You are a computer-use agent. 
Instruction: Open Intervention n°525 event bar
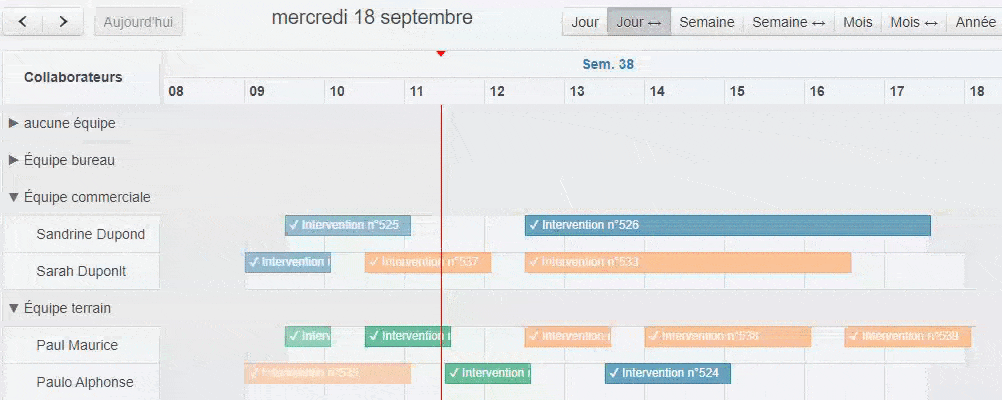(348, 226)
